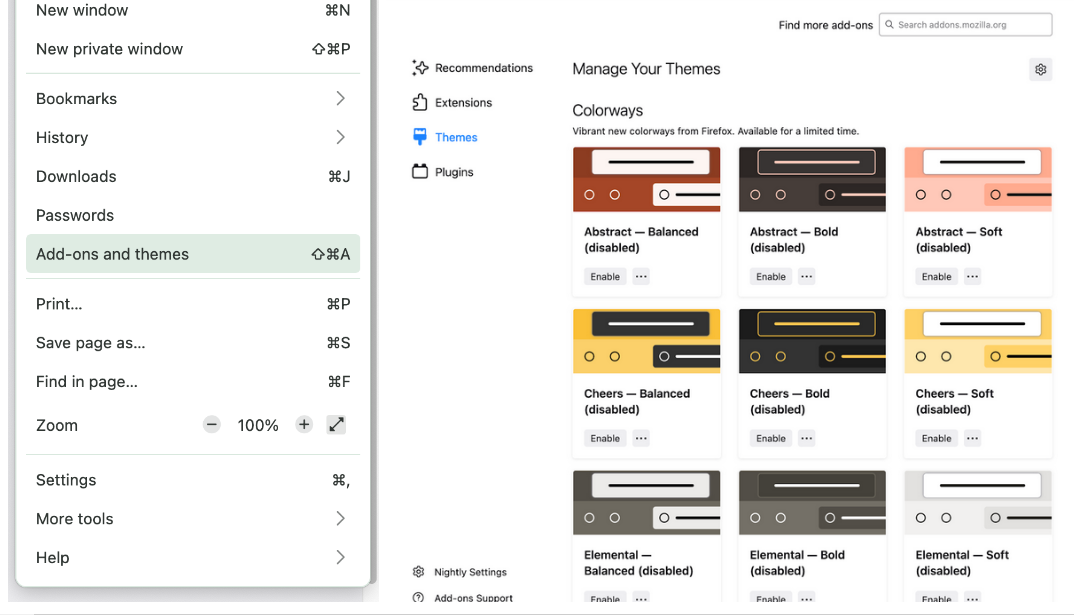
Task: Zoom out with the minus button
Action: [x=212, y=425]
